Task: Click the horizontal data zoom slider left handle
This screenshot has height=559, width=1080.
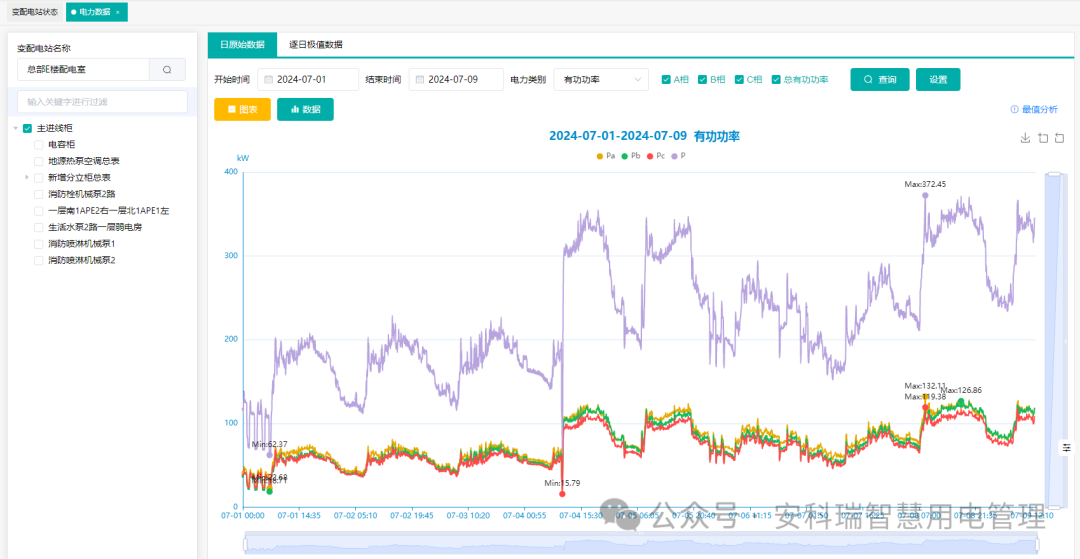Action: click(246, 544)
